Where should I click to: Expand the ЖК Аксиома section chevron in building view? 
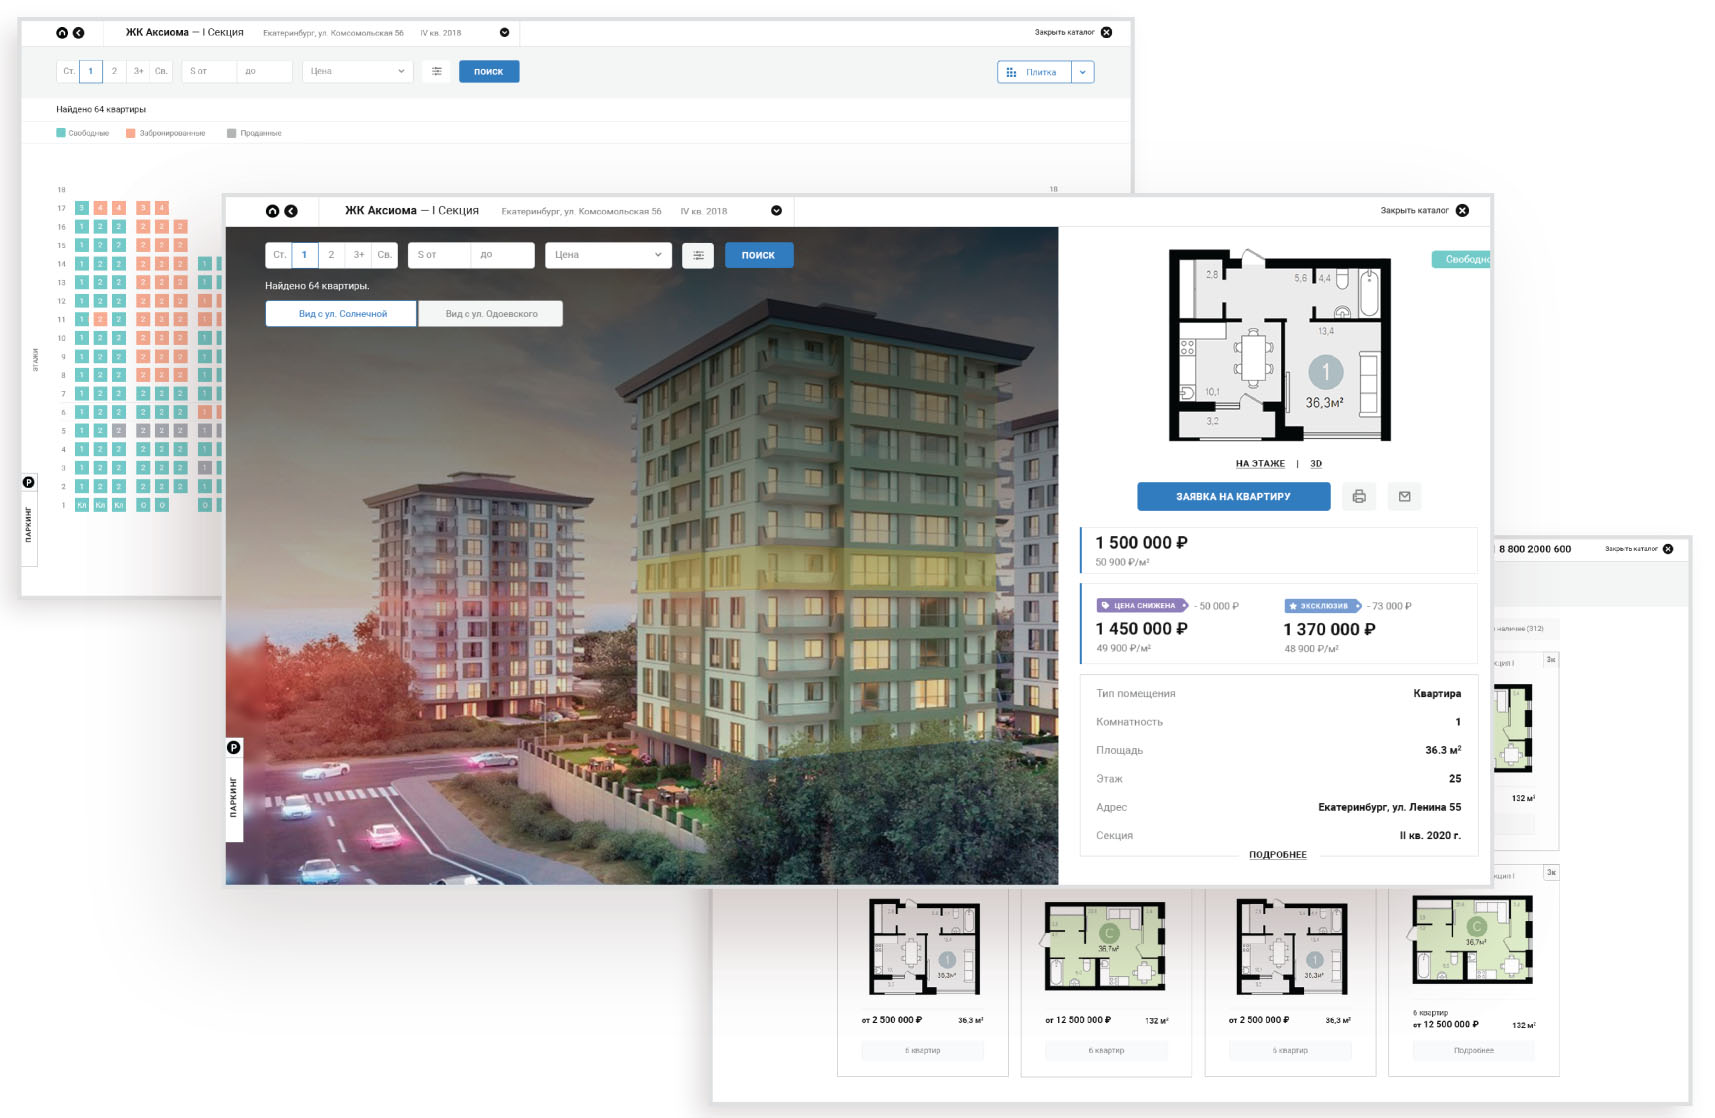pos(776,211)
